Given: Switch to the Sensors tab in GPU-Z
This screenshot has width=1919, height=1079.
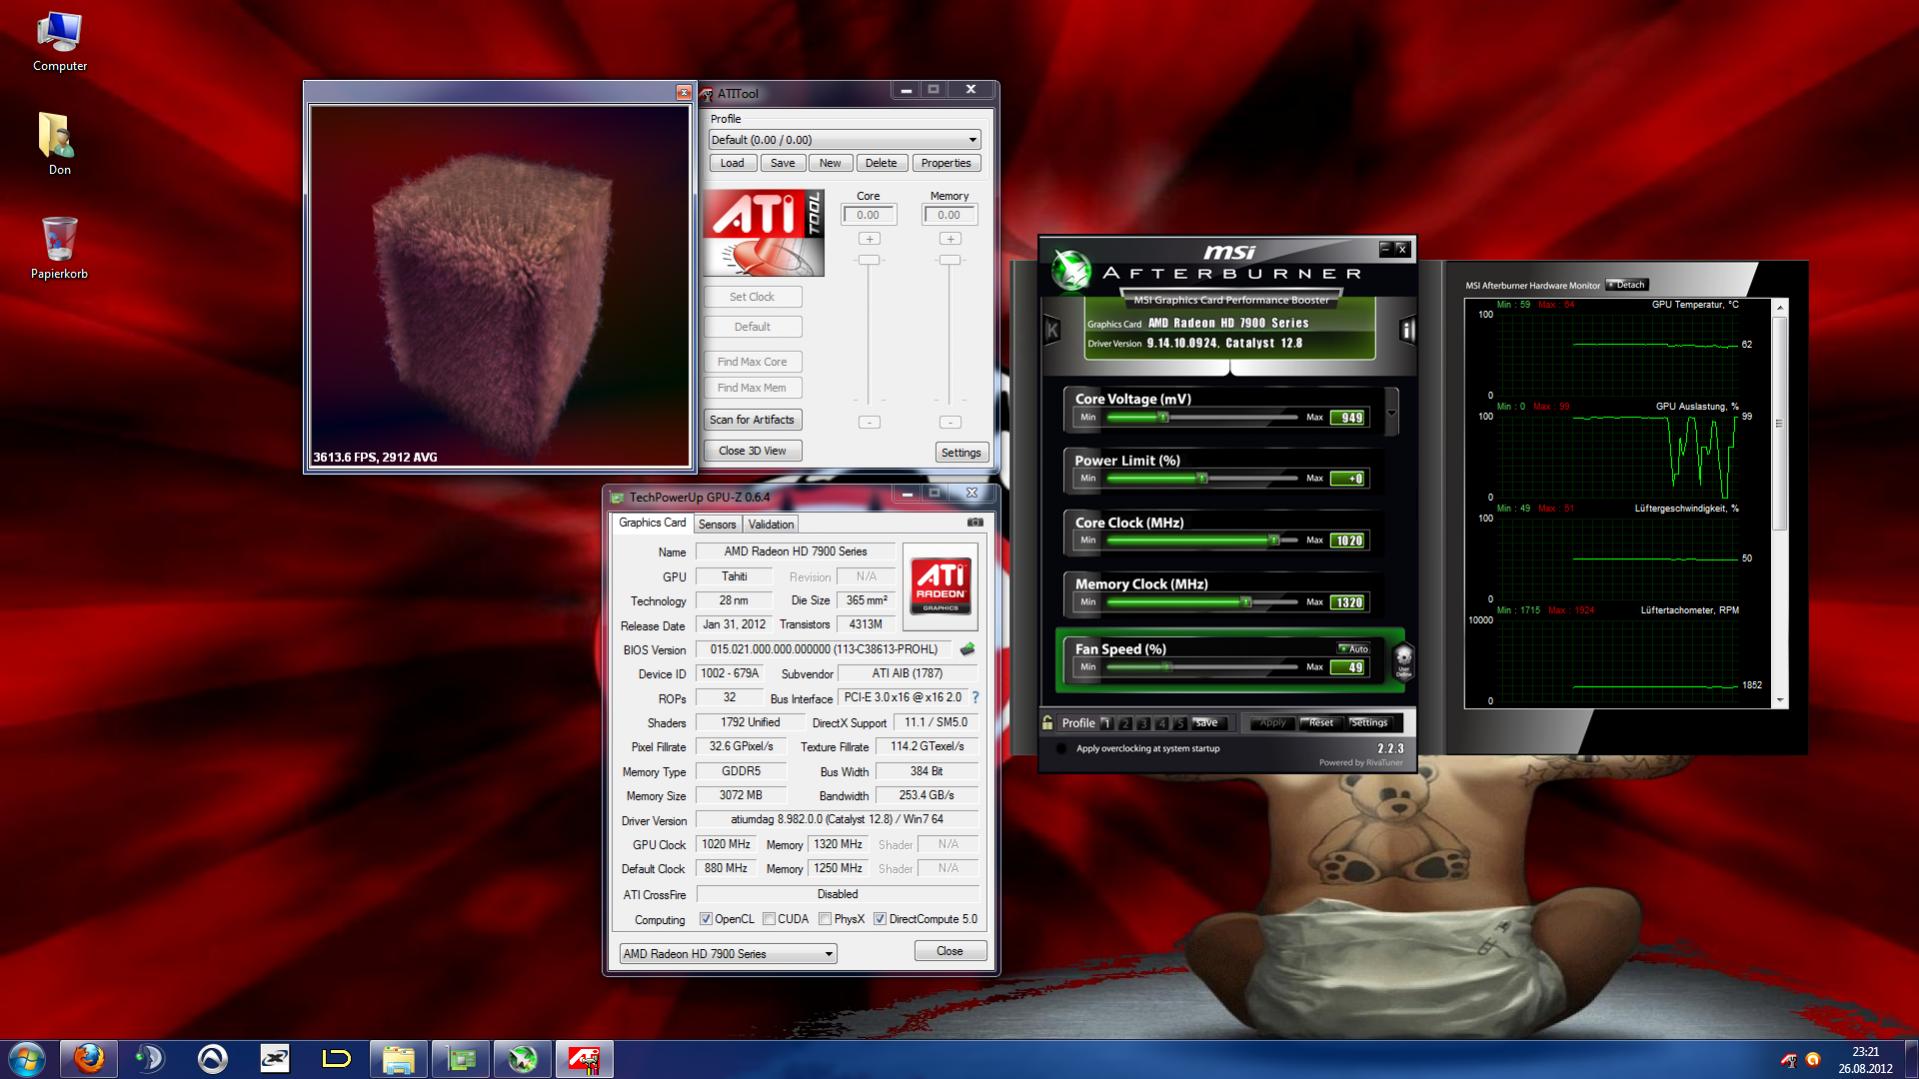Looking at the screenshot, I should (717, 524).
